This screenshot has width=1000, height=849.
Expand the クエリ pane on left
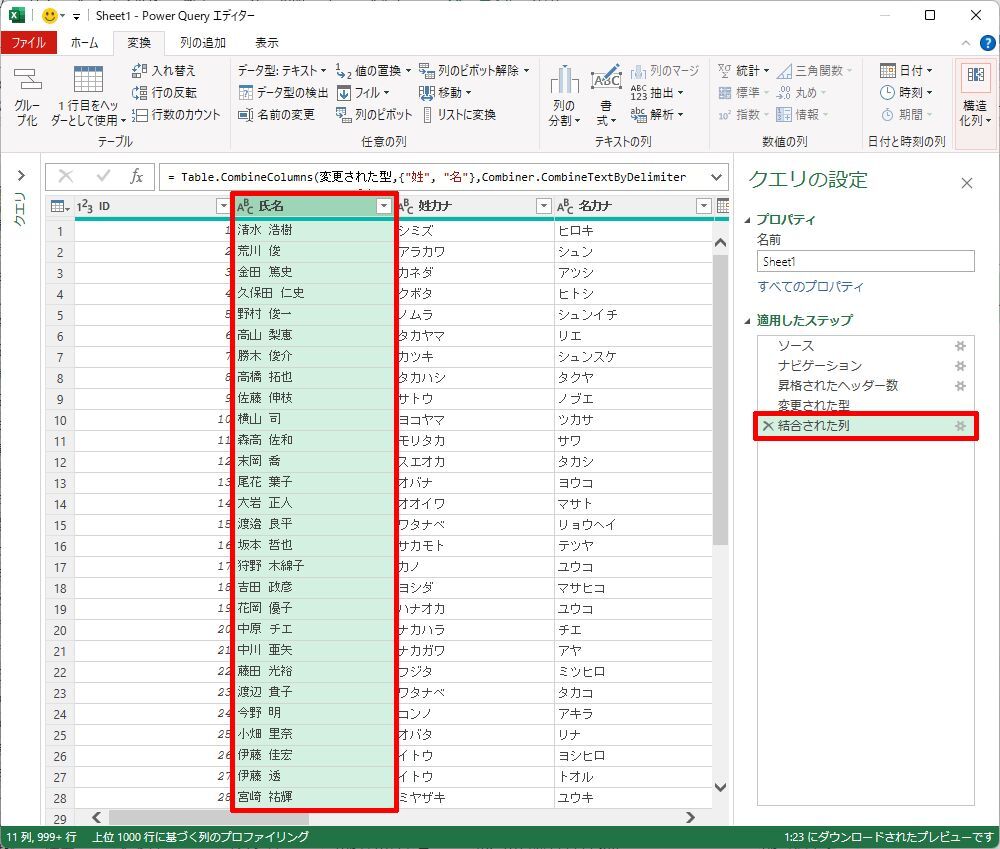coord(19,176)
